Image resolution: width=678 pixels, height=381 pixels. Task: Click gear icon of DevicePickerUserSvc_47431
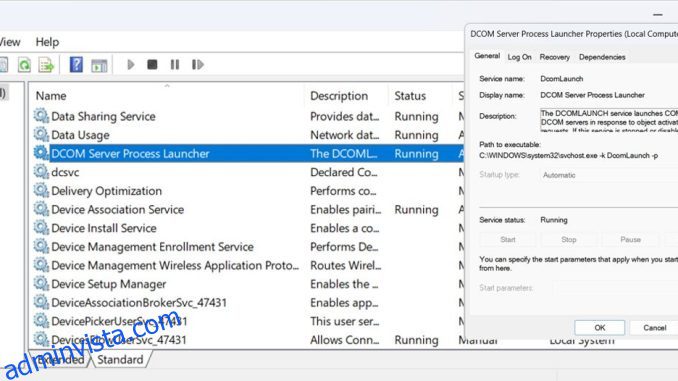[41, 320]
